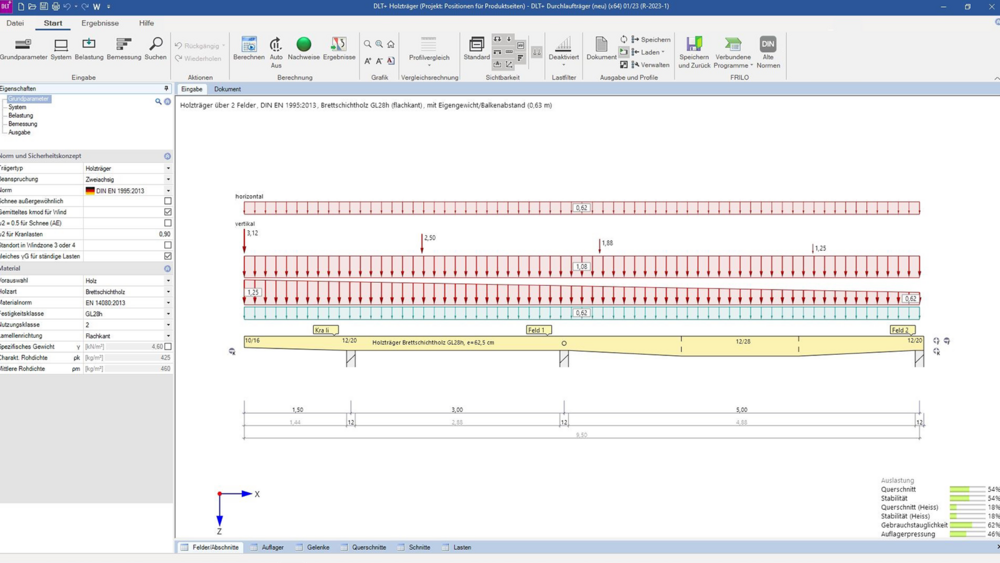Switch to the Ergebnisse ribbon tab
1000x563 pixels.
(x=99, y=23)
